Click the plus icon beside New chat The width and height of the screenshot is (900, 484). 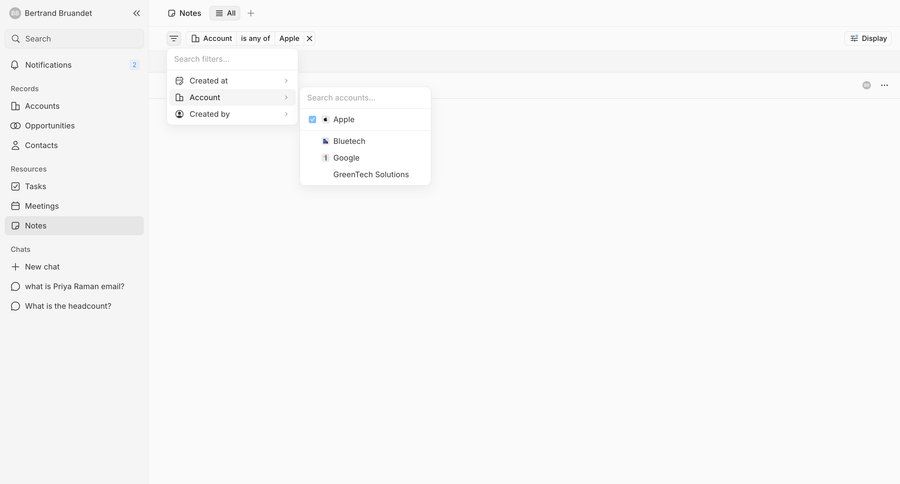(x=15, y=267)
